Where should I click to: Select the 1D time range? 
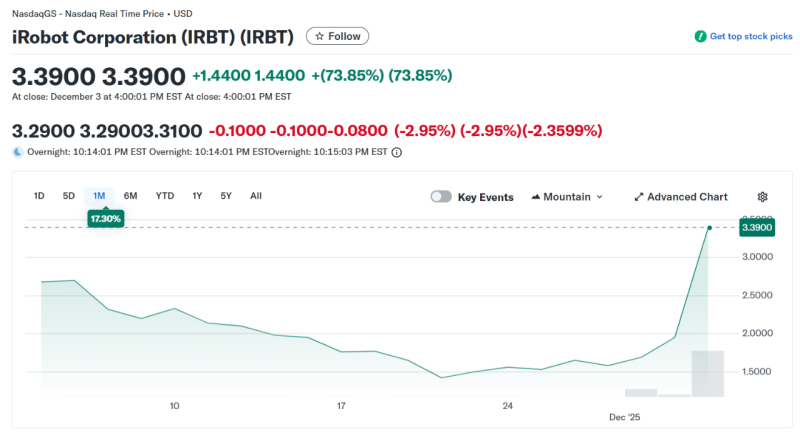coord(39,196)
